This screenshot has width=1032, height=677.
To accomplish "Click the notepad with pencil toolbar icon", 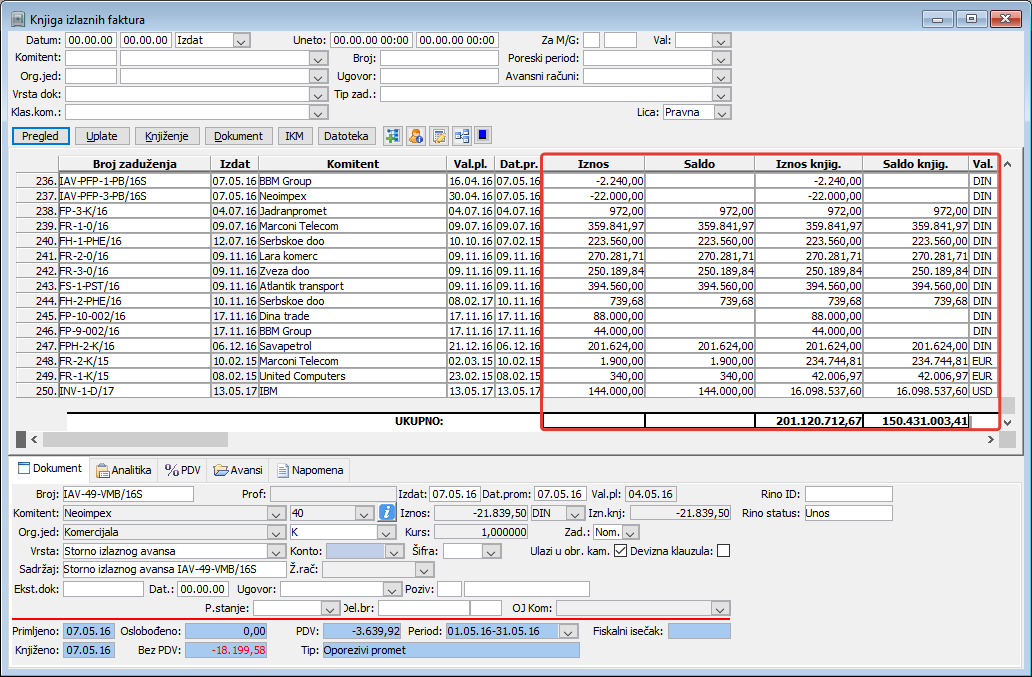I will coord(439,136).
